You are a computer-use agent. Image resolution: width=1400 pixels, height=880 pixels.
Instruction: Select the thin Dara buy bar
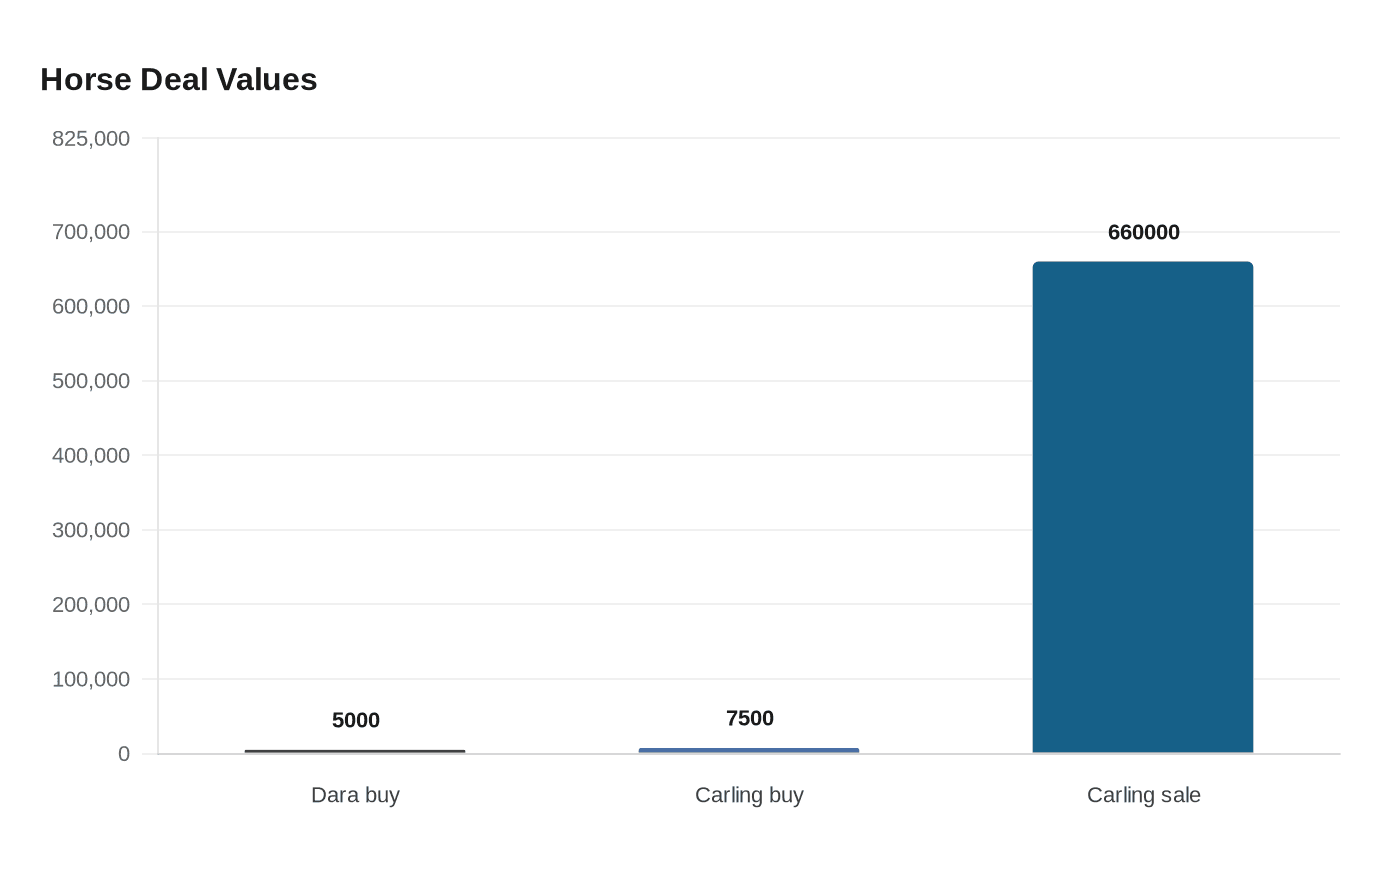[355, 751]
